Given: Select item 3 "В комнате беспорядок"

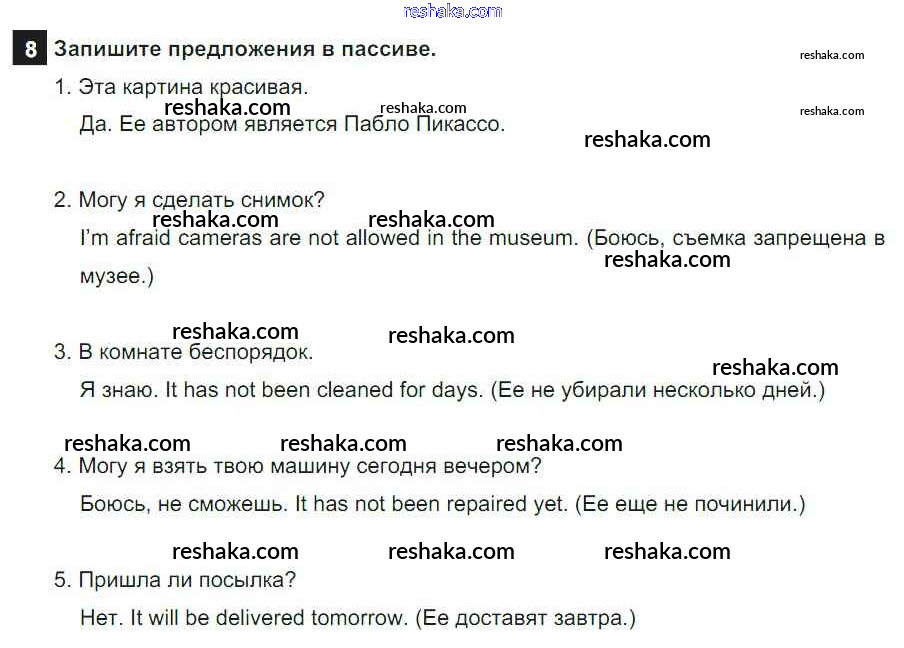Looking at the screenshot, I should [184, 352].
